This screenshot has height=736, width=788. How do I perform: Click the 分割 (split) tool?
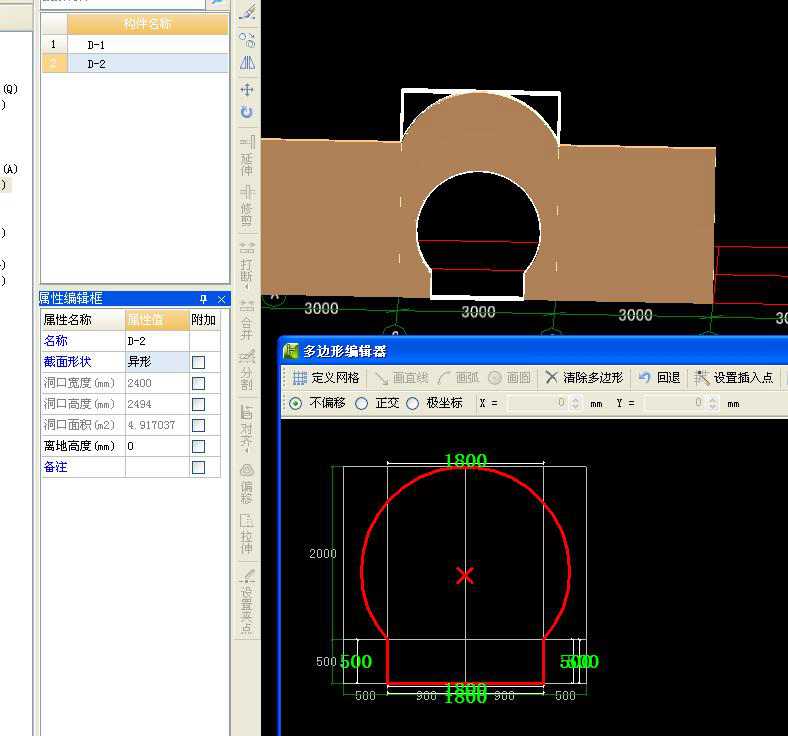[x=247, y=370]
